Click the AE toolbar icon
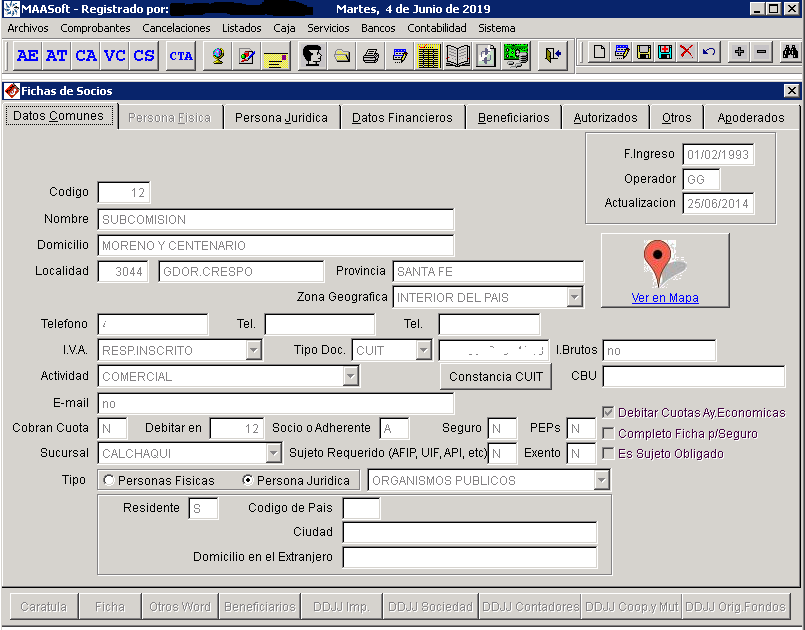805x630 pixels. click(27, 56)
